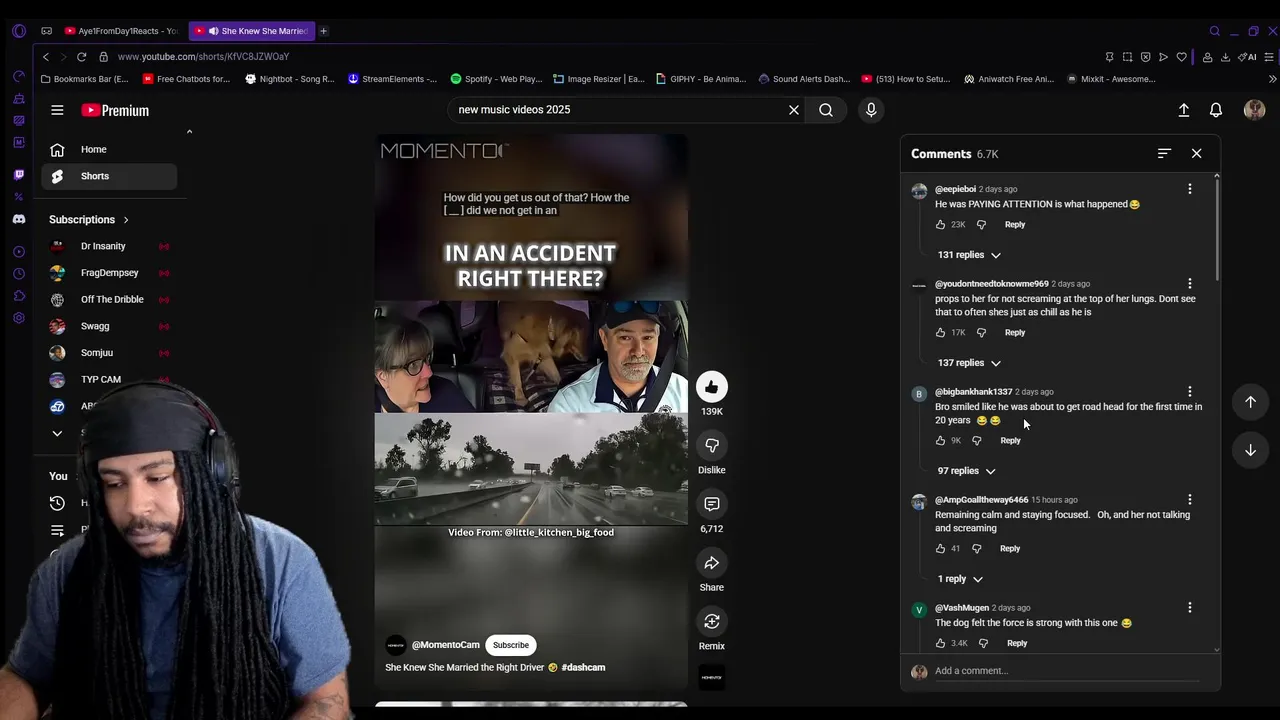
Task: Open comment sort options icon
Action: coord(1164,153)
